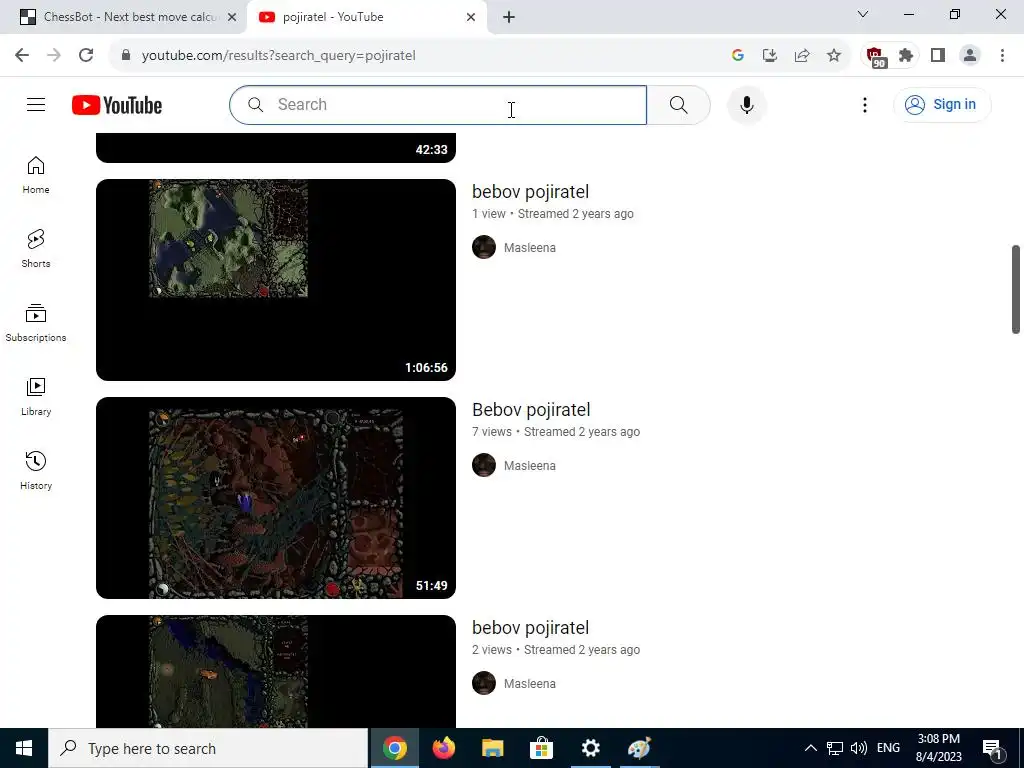Open Masleena channel under 1 view video
Image resolution: width=1024 pixels, height=768 pixels.
click(530, 248)
